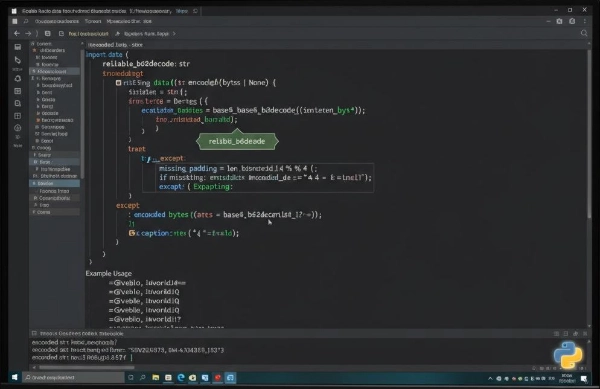Screen dimensions: 600x389
Task: Open the notification center icon at taskbar's right end
Action: [584, 379]
